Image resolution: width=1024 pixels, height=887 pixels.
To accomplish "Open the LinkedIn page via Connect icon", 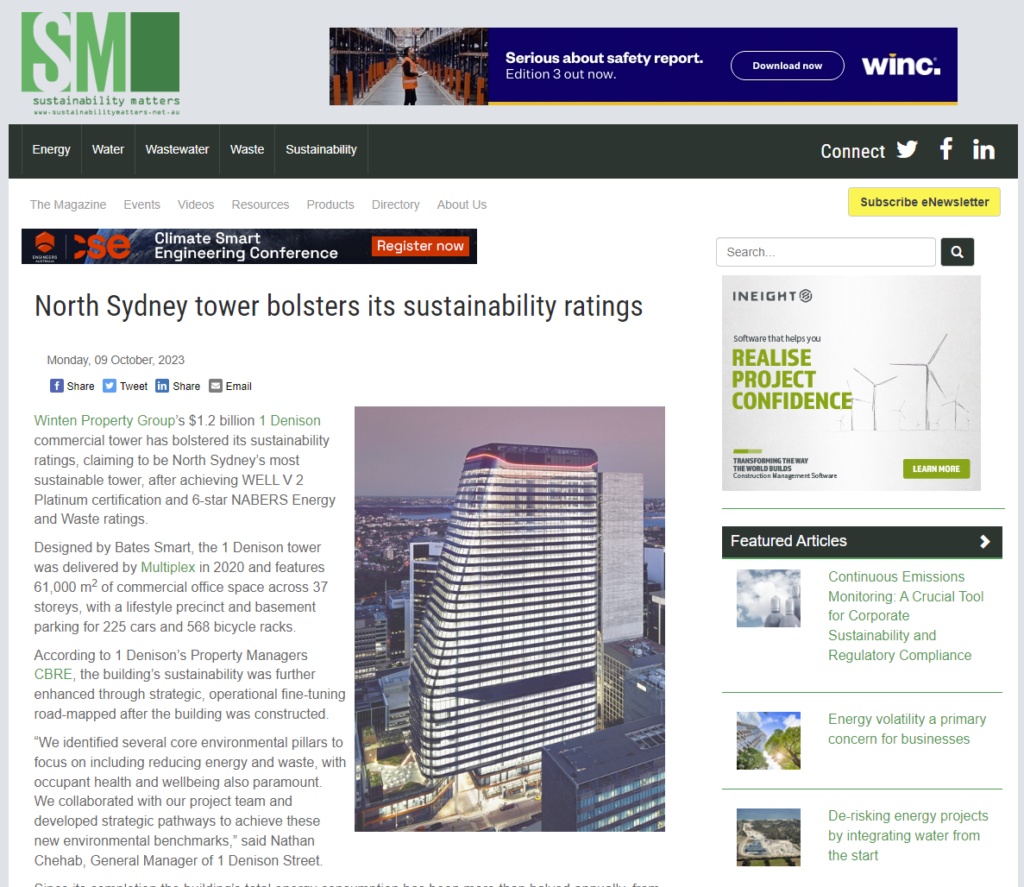I will [983, 150].
